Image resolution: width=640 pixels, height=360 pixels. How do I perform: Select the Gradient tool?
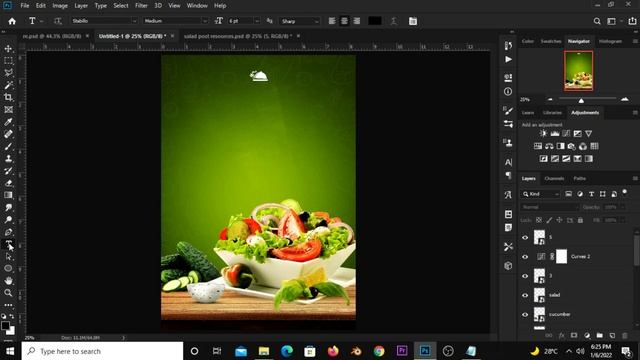[8, 196]
